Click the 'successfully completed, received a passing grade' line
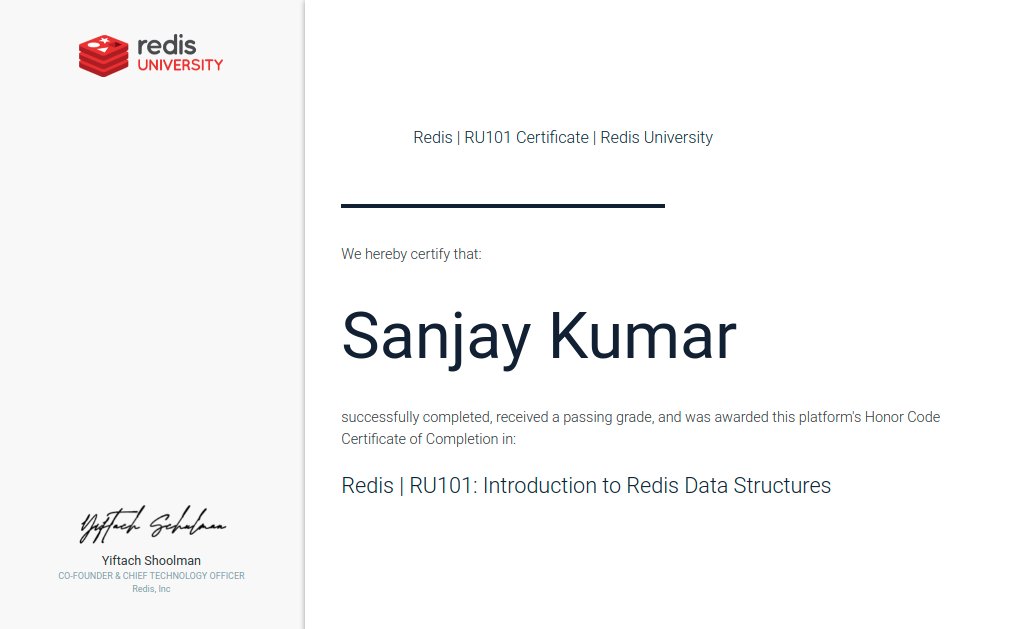Image resolution: width=1021 pixels, height=629 pixels. click(x=641, y=417)
